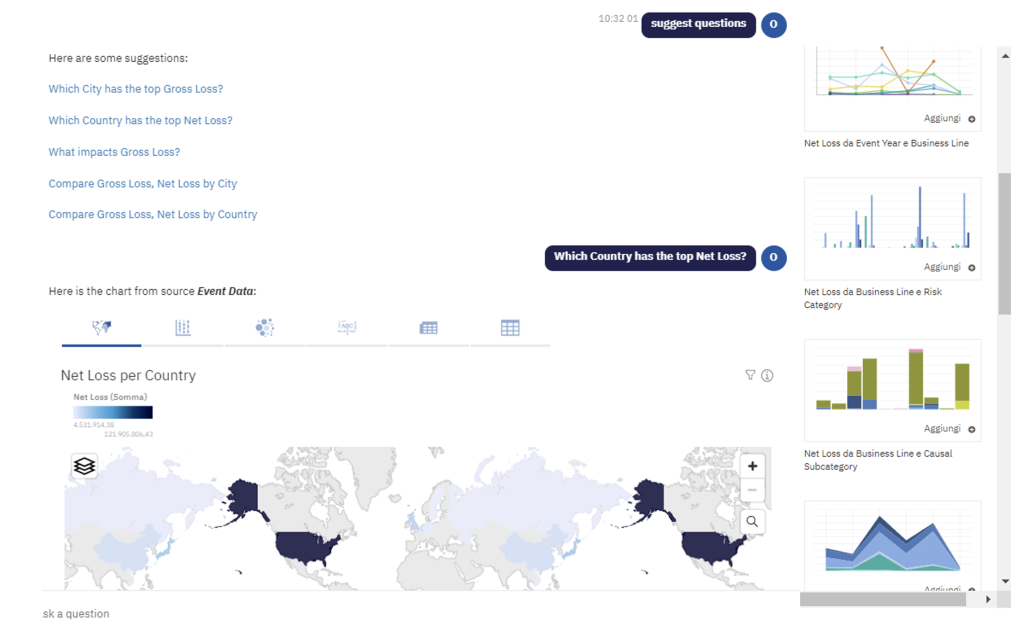Click 'What impacts Gross Loss?' suggestion
This screenshot has width=1024, height=626.
(114, 152)
